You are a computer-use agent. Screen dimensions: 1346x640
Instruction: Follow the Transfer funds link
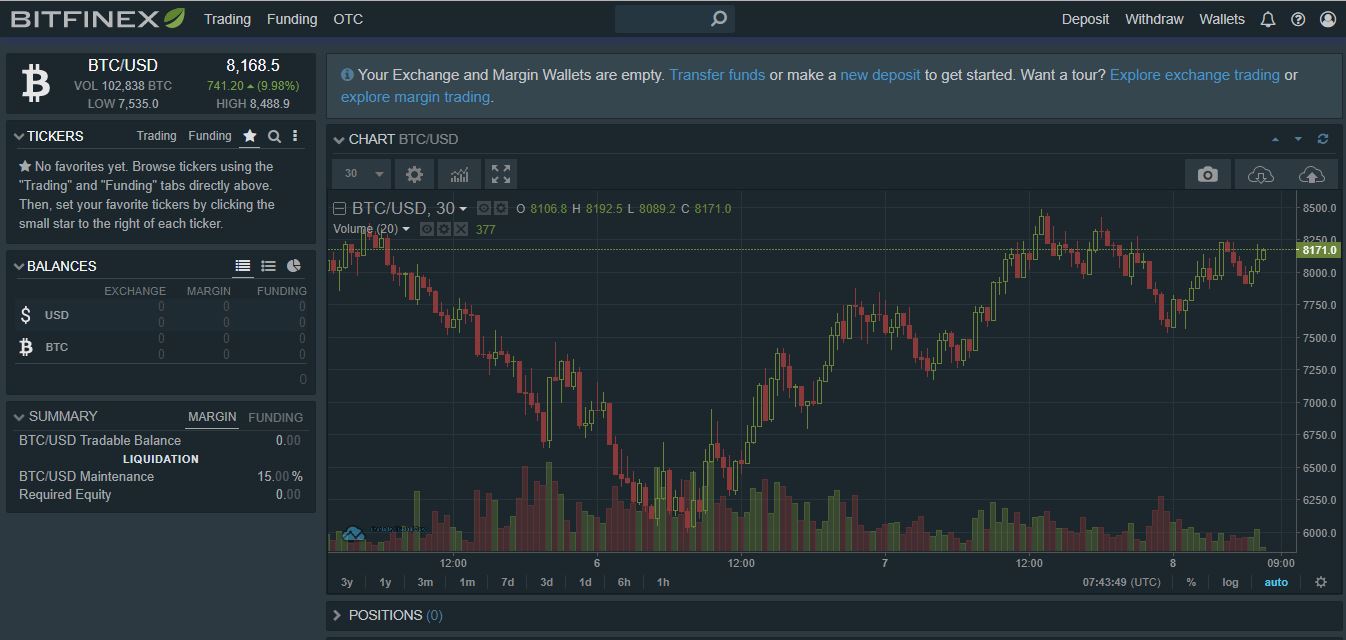coord(717,75)
